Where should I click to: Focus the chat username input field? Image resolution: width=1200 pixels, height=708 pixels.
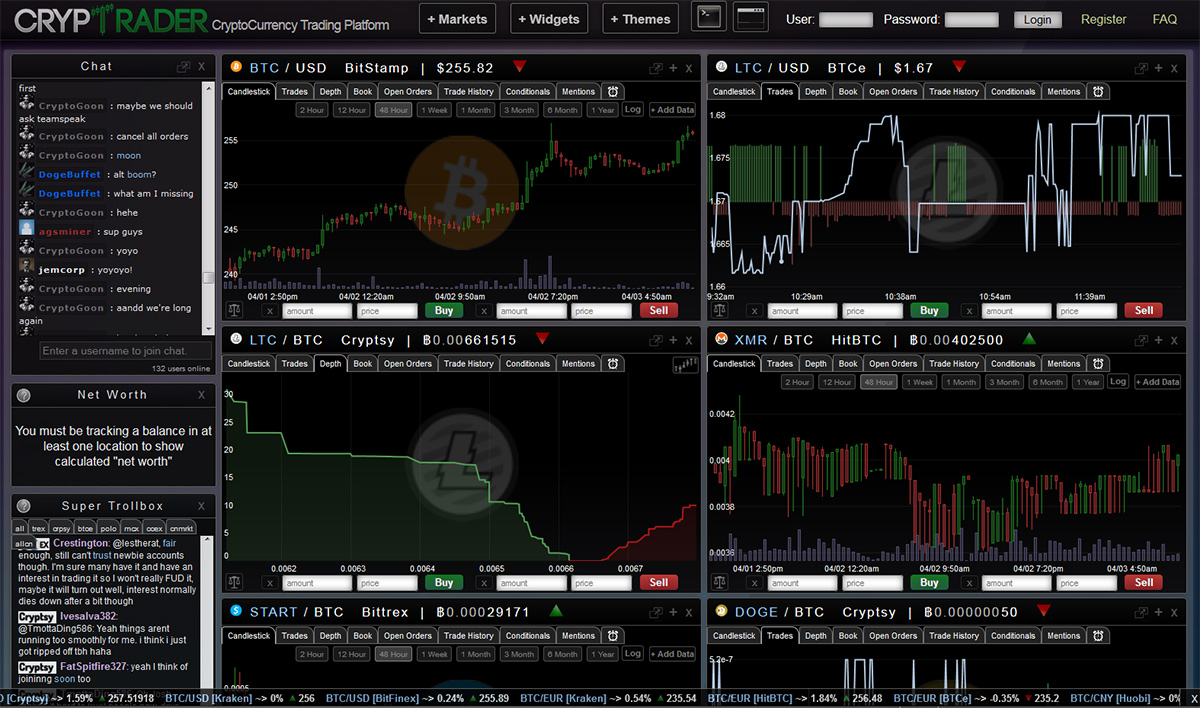click(x=126, y=351)
